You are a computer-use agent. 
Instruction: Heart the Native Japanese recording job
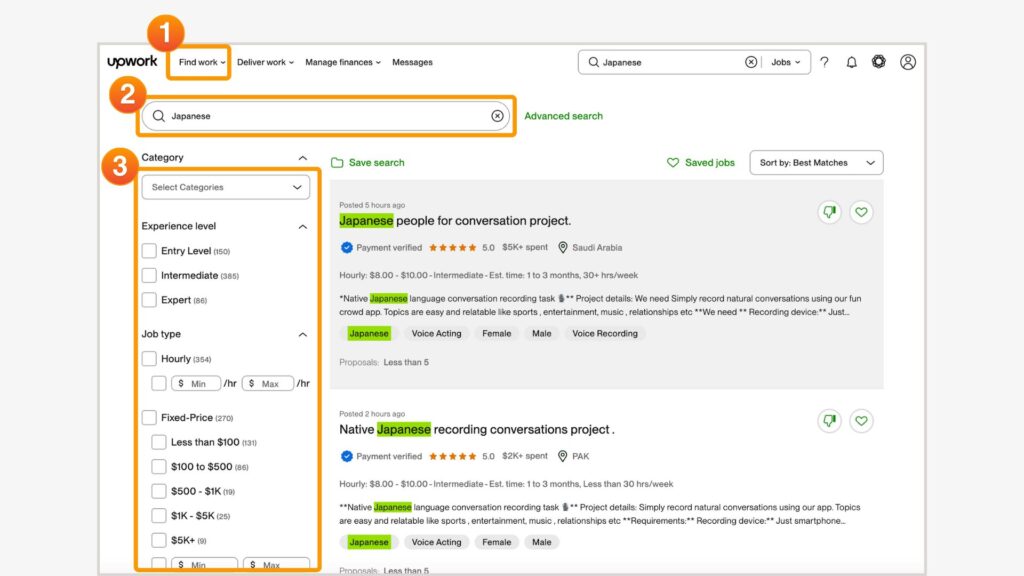(x=861, y=421)
